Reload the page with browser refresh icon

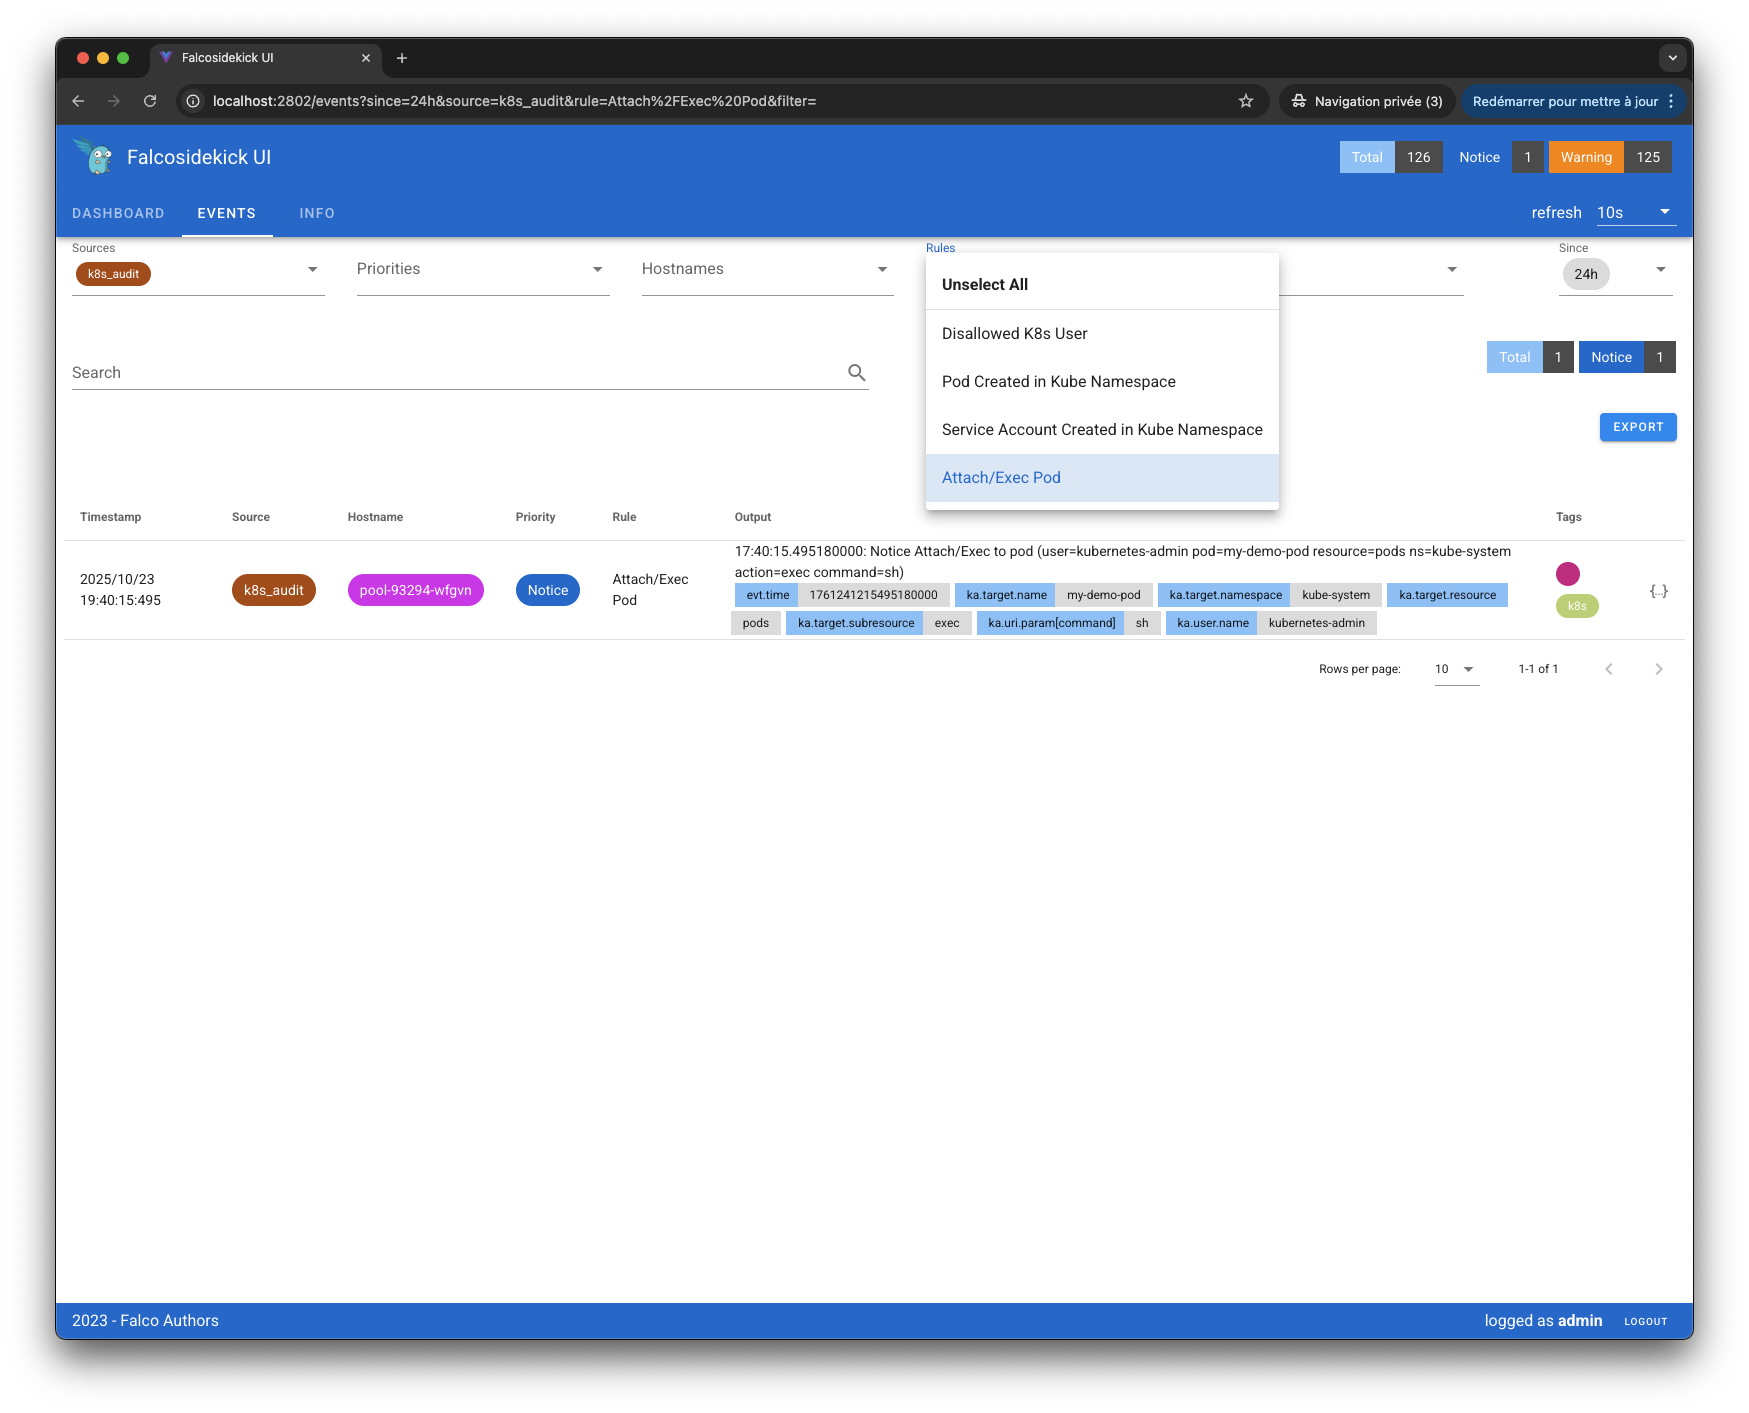point(150,101)
